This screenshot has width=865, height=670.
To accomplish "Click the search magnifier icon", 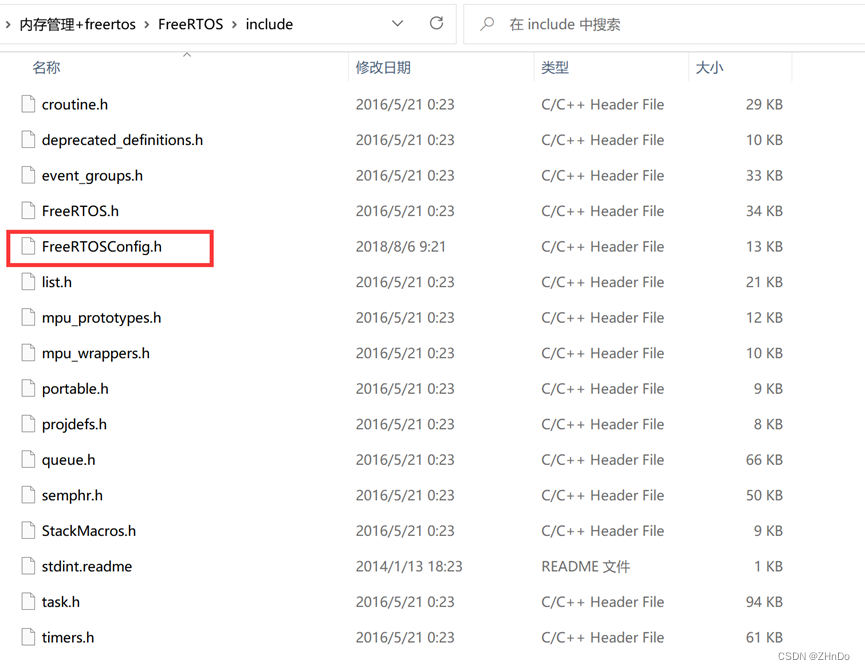I will [x=487, y=24].
